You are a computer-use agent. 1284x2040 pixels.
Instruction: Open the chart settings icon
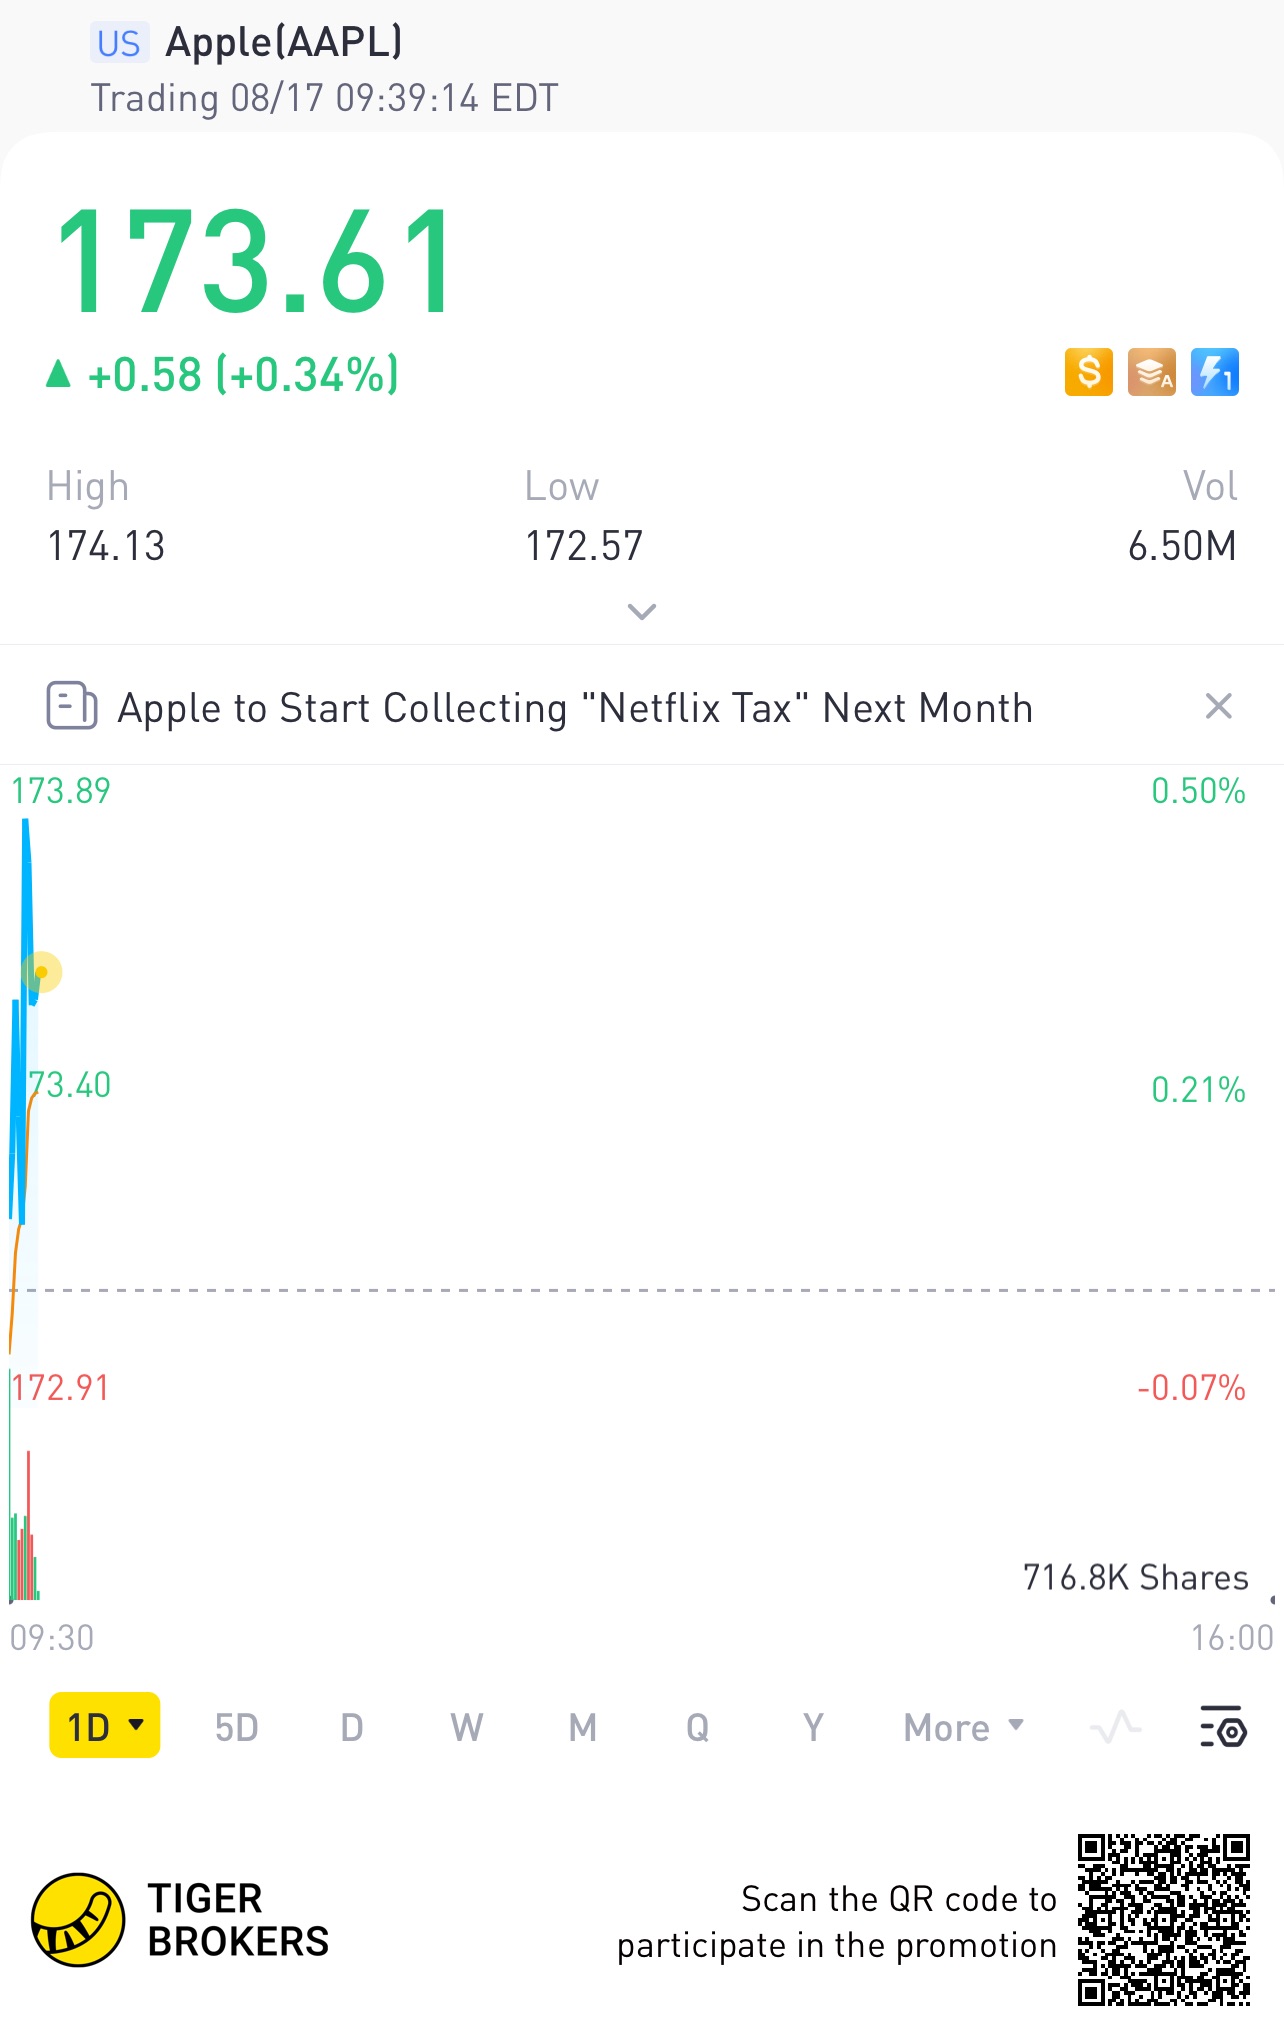1223,1727
